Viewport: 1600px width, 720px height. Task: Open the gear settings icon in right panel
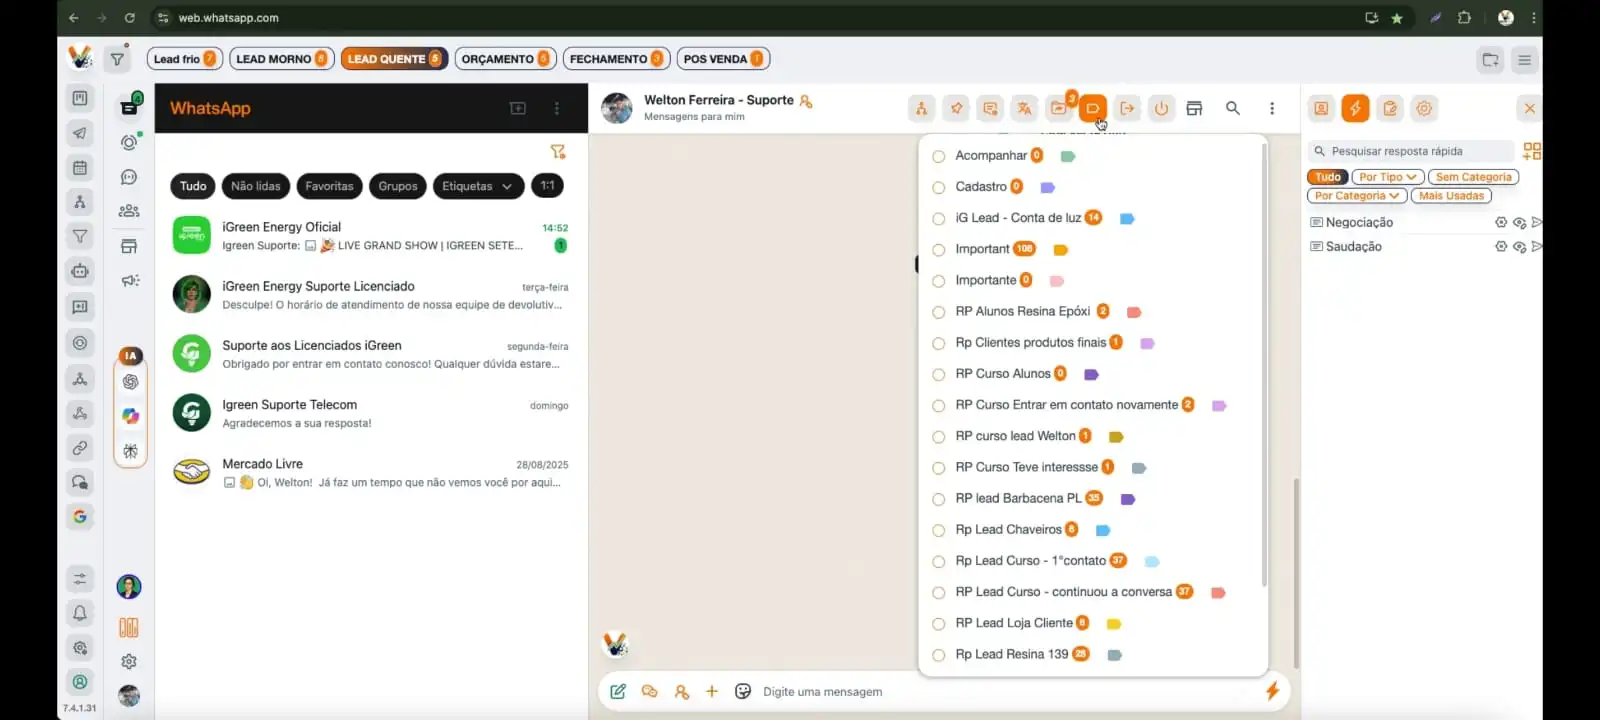pos(1424,108)
